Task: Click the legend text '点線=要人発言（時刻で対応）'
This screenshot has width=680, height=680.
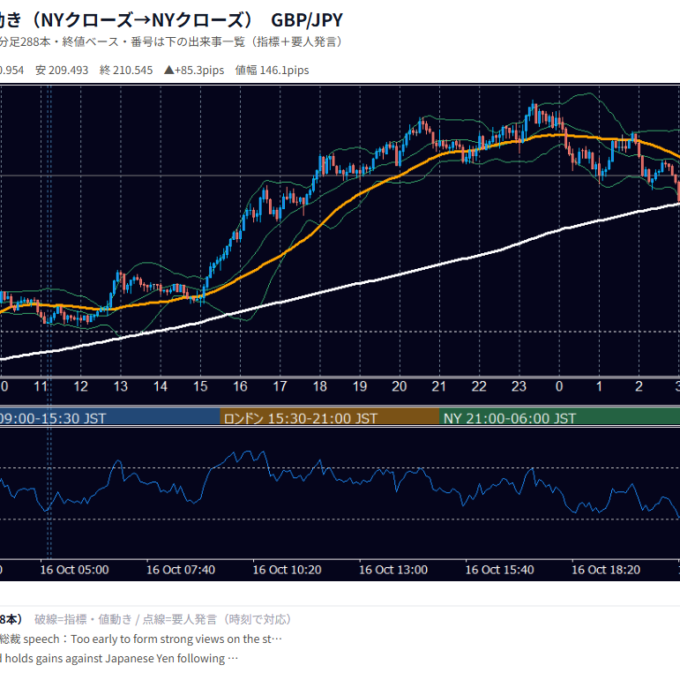Action: [217, 619]
